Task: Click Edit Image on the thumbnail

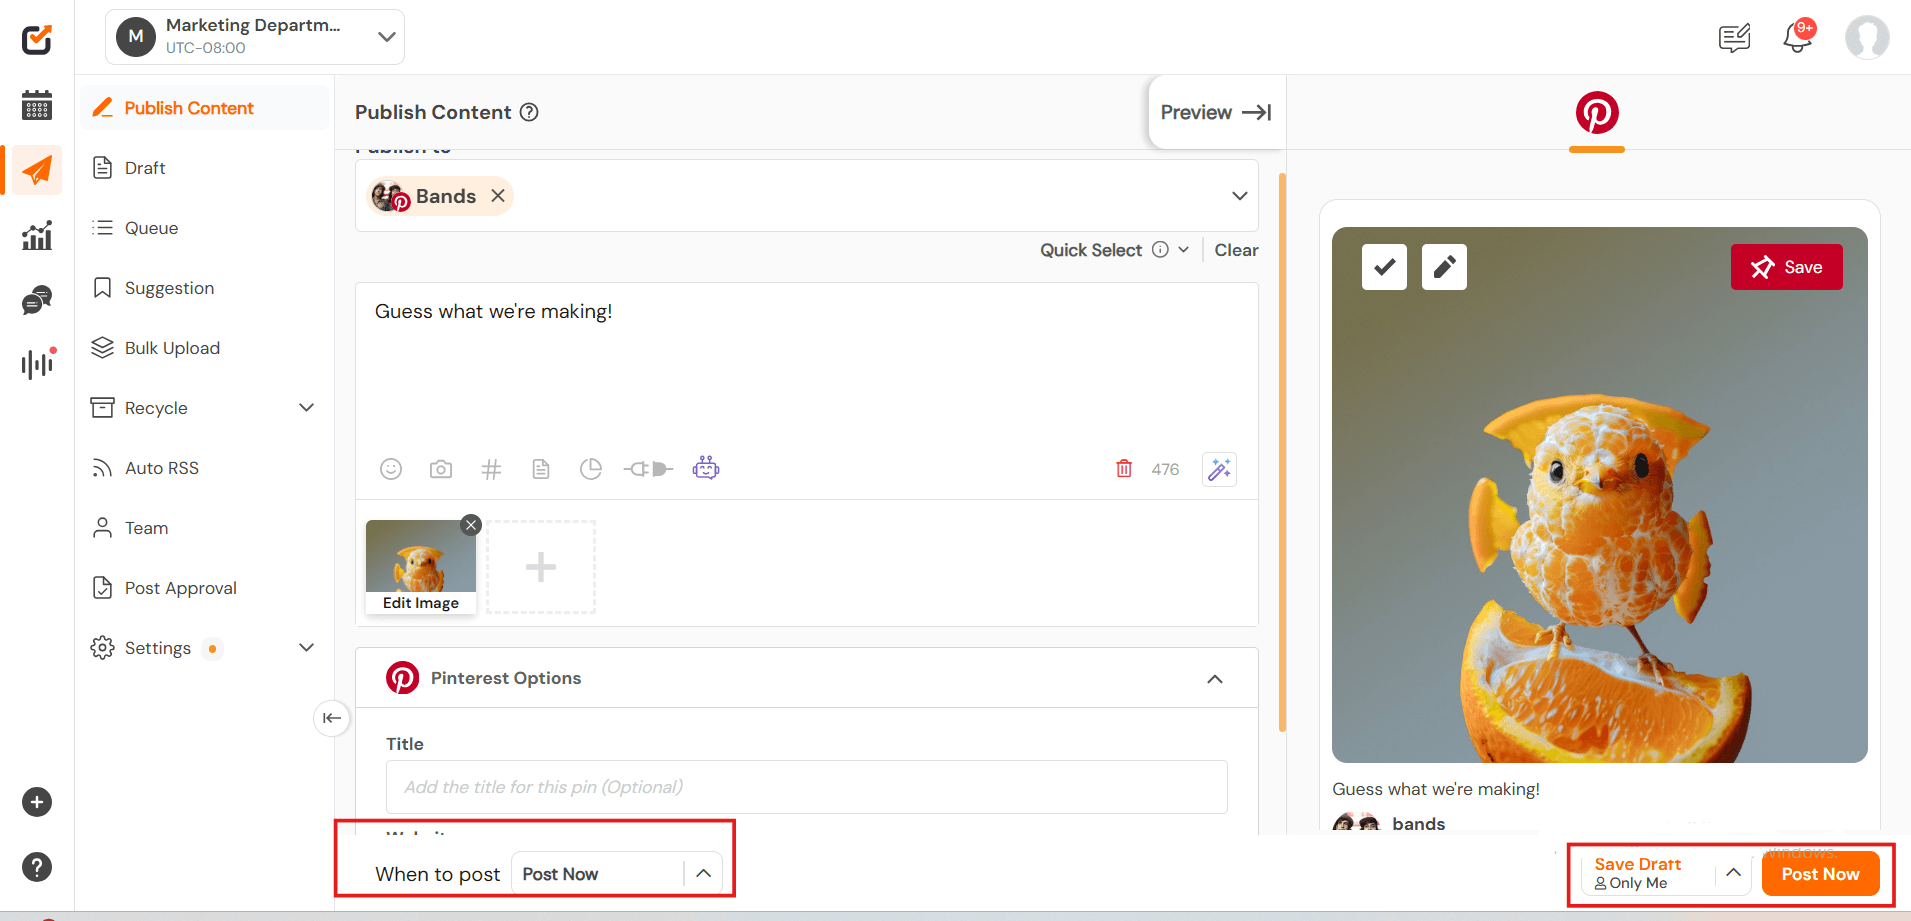Action: (x=421, y=603)
